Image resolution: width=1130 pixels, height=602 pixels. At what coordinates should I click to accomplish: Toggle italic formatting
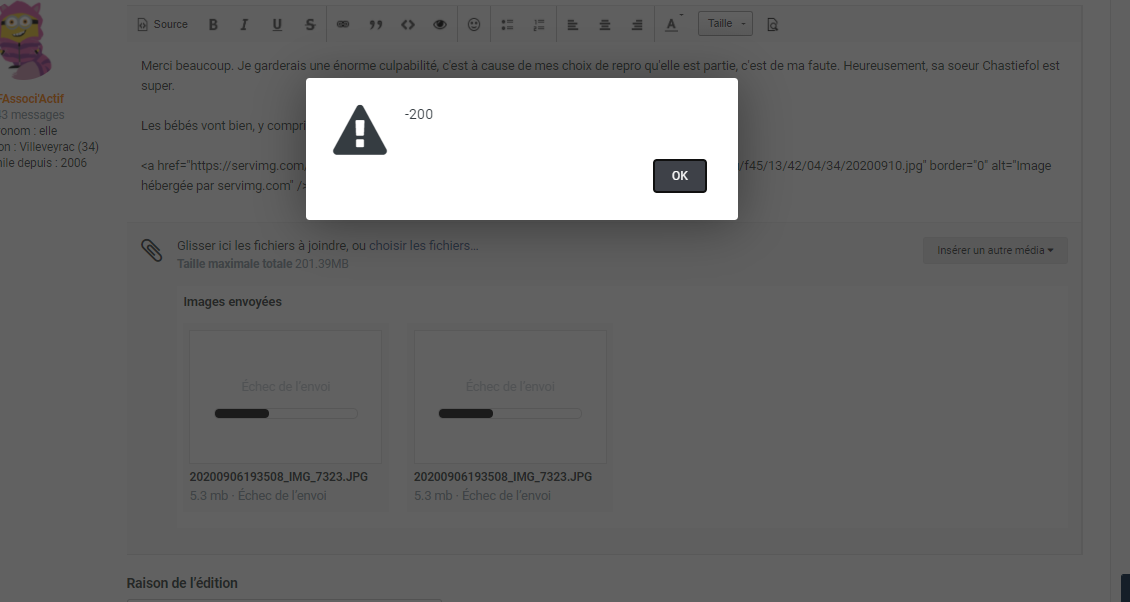[x=244, y=24]
